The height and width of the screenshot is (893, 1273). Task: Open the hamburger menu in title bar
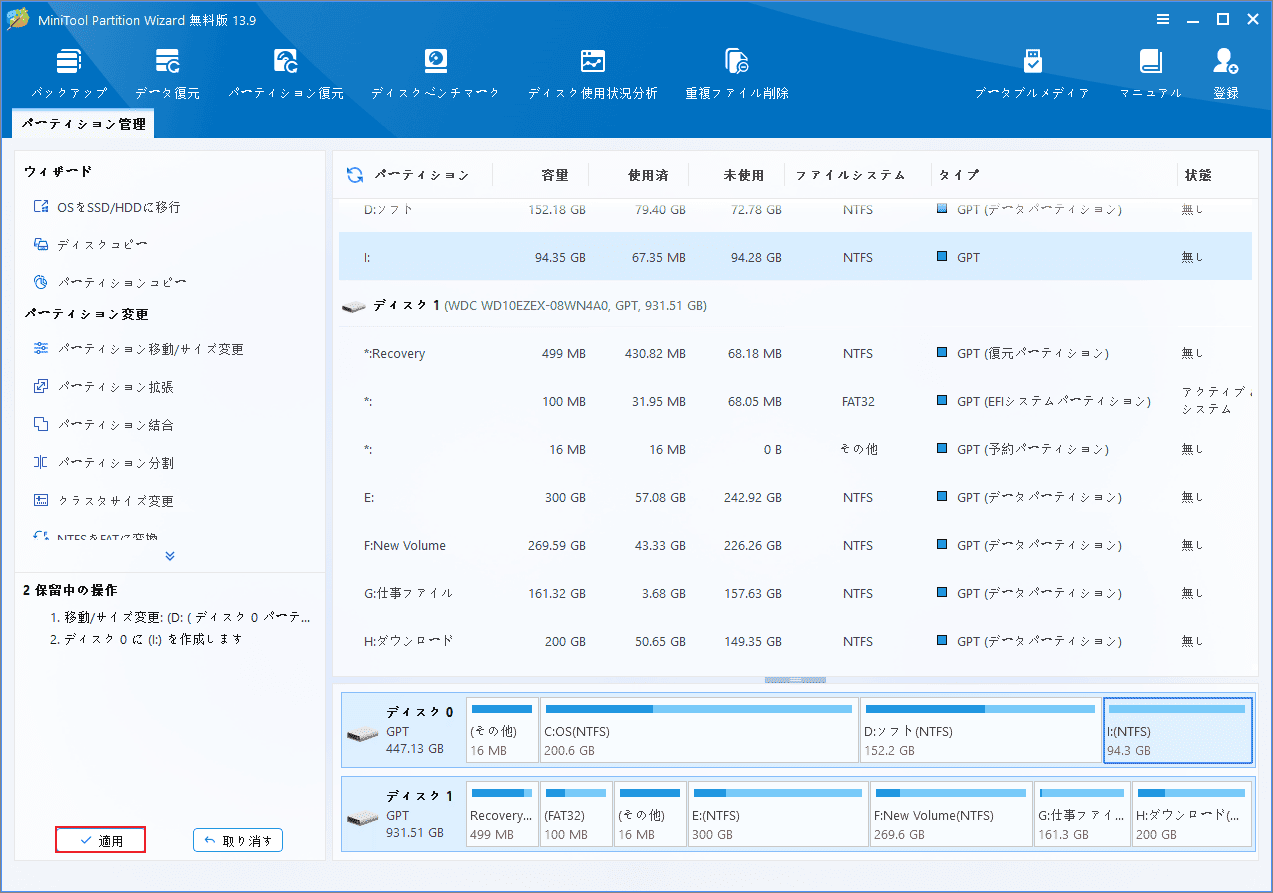(x=1163, y=19)
